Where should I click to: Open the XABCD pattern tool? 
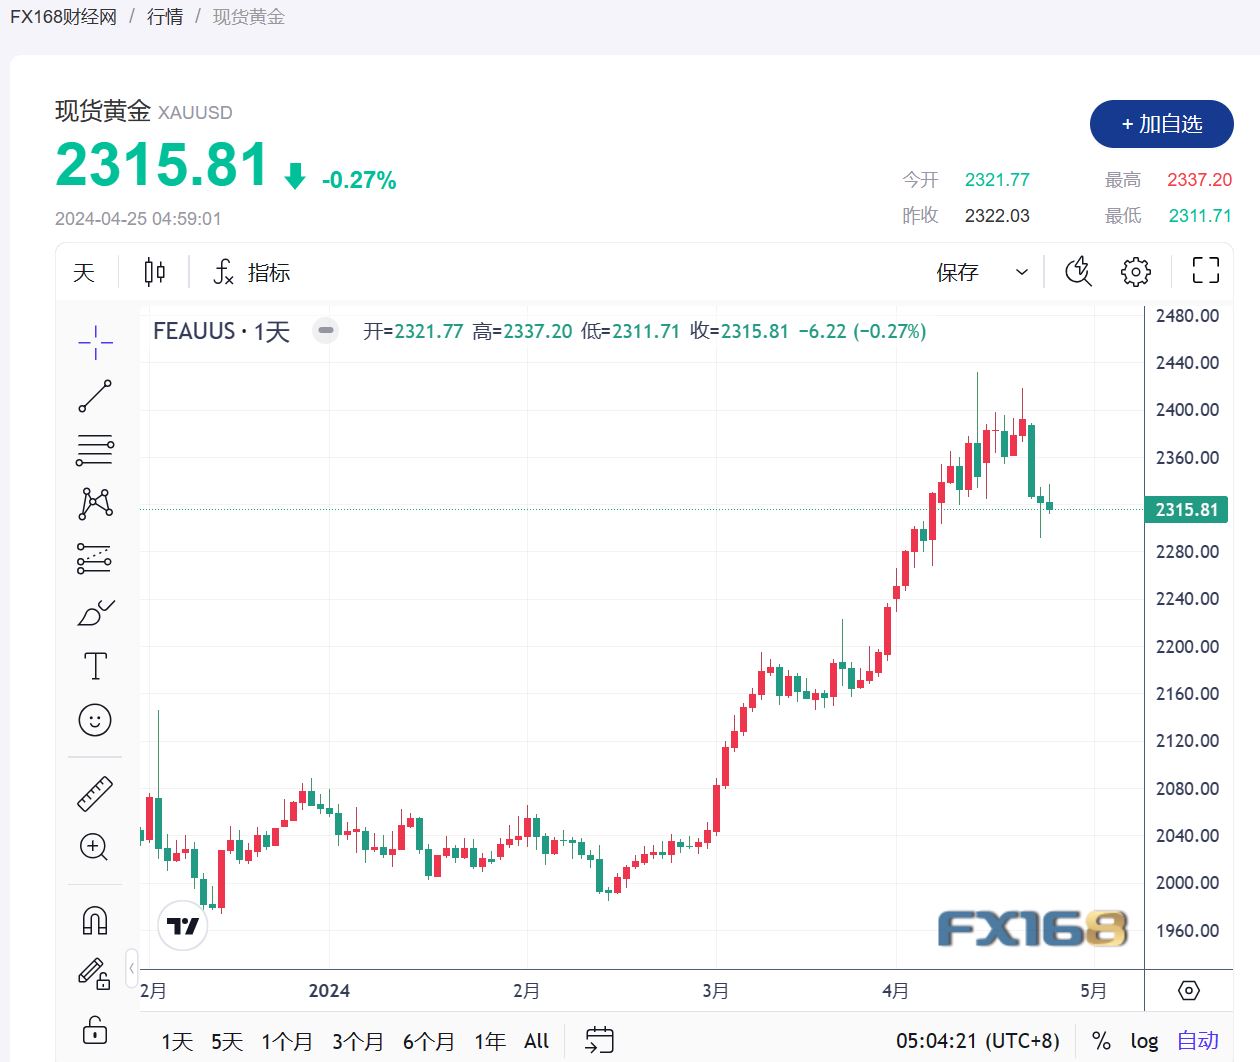click(94, 503)
